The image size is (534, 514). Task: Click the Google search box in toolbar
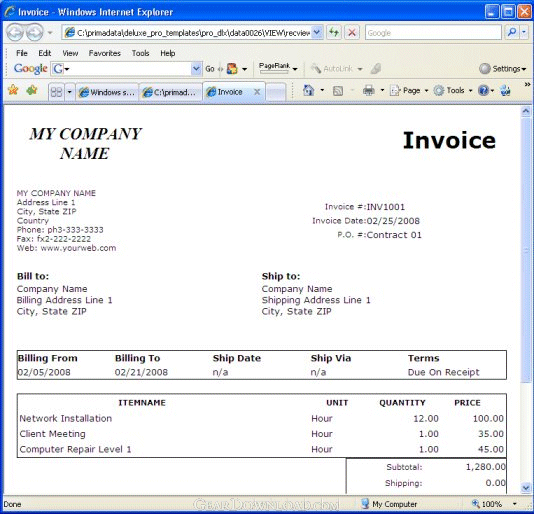(433, 33)
